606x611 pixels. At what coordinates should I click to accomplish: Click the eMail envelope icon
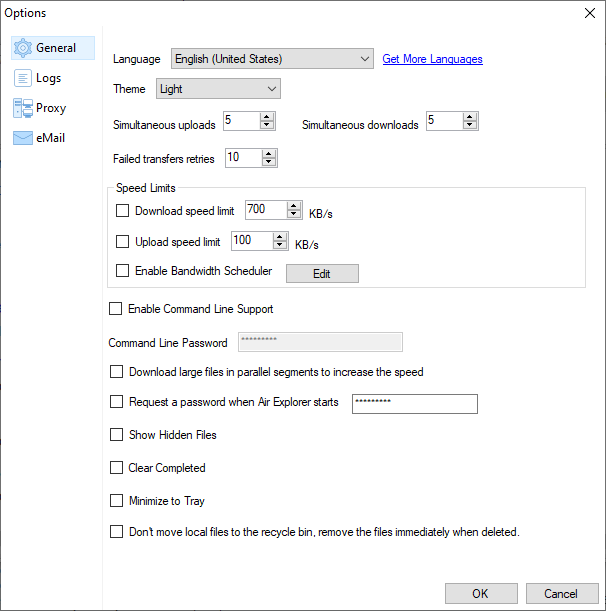tap(22, 138)
